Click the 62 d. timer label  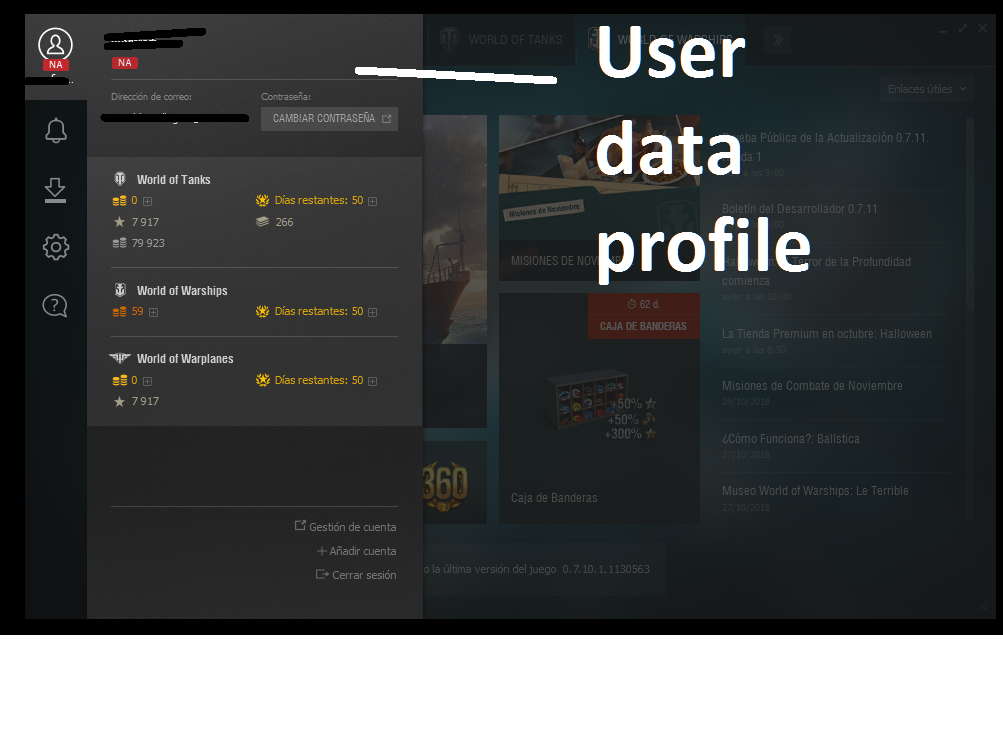pyautogui.click(x=644, y=304)
